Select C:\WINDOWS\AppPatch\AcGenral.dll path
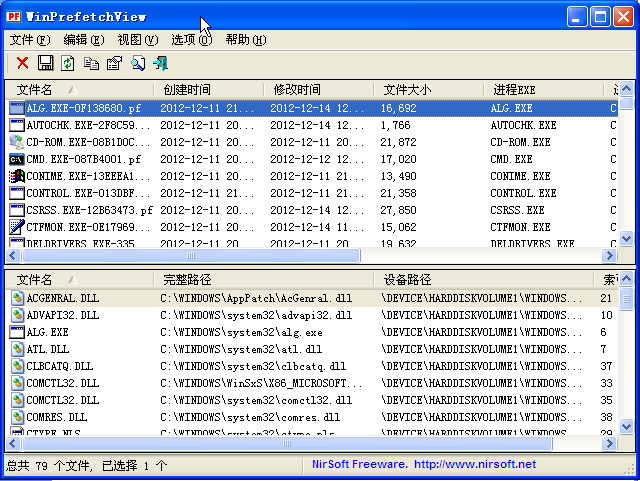The image size is (640, 481). [x=256, y=298]
